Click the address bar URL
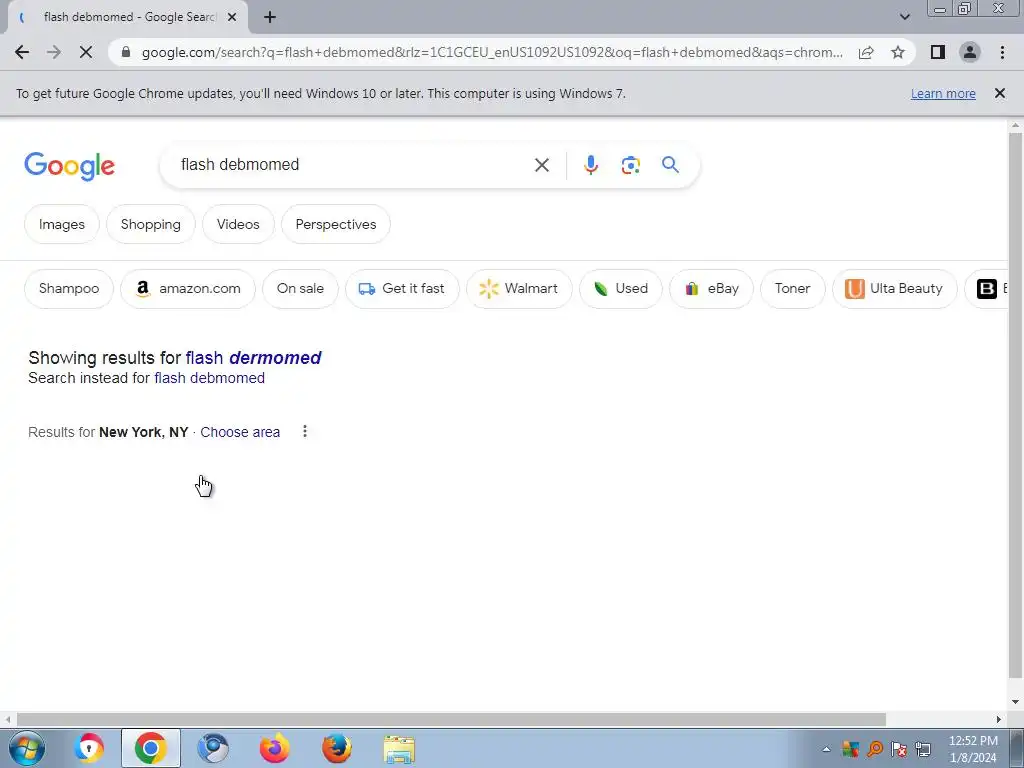This screenshot has width=1024, height=768. [x=492, y=52]
